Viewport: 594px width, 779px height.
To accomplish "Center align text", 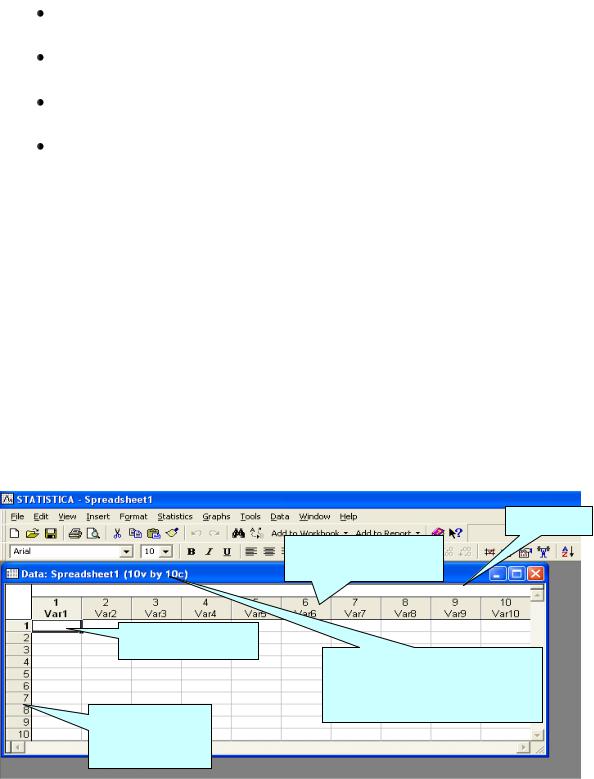I will pyautogui.click(x=269, y=551).
